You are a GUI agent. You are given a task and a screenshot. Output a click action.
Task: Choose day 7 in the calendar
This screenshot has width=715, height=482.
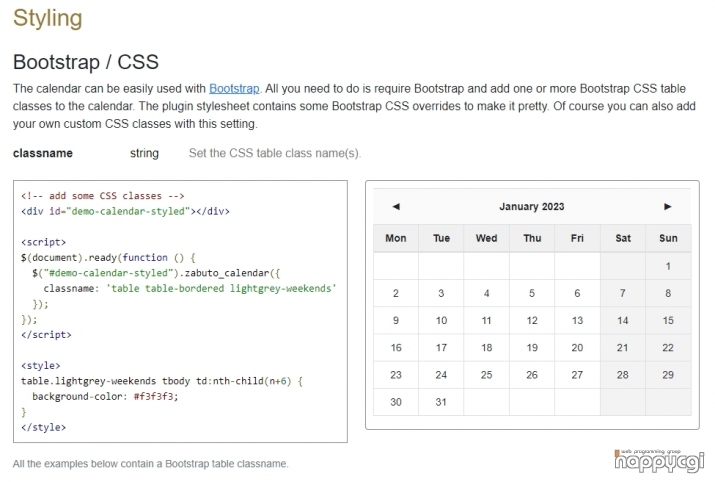623,293
